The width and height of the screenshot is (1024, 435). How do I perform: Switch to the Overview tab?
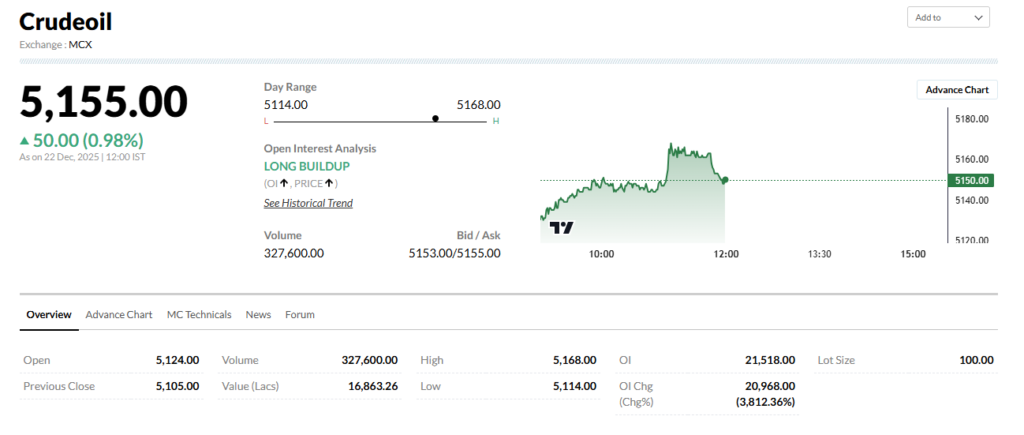tap(49, 314)
